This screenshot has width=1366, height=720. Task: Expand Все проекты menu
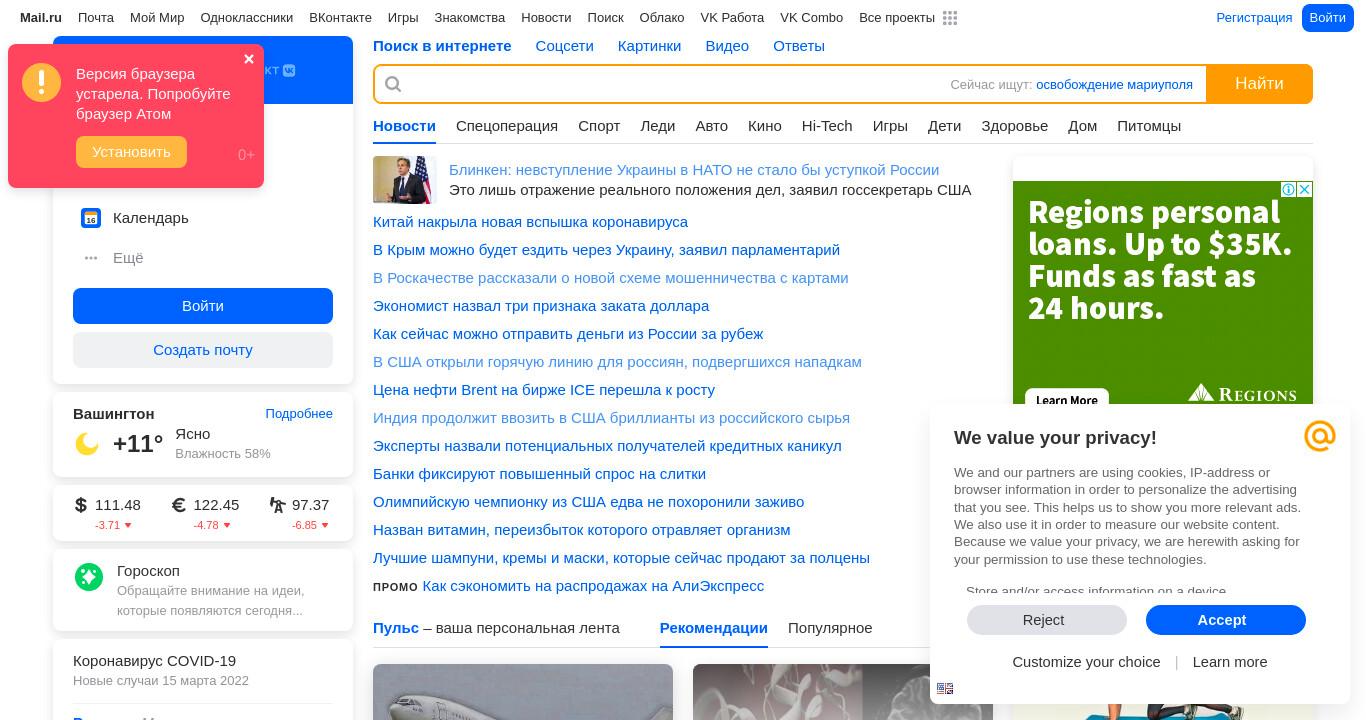click(x=897, y=18)
